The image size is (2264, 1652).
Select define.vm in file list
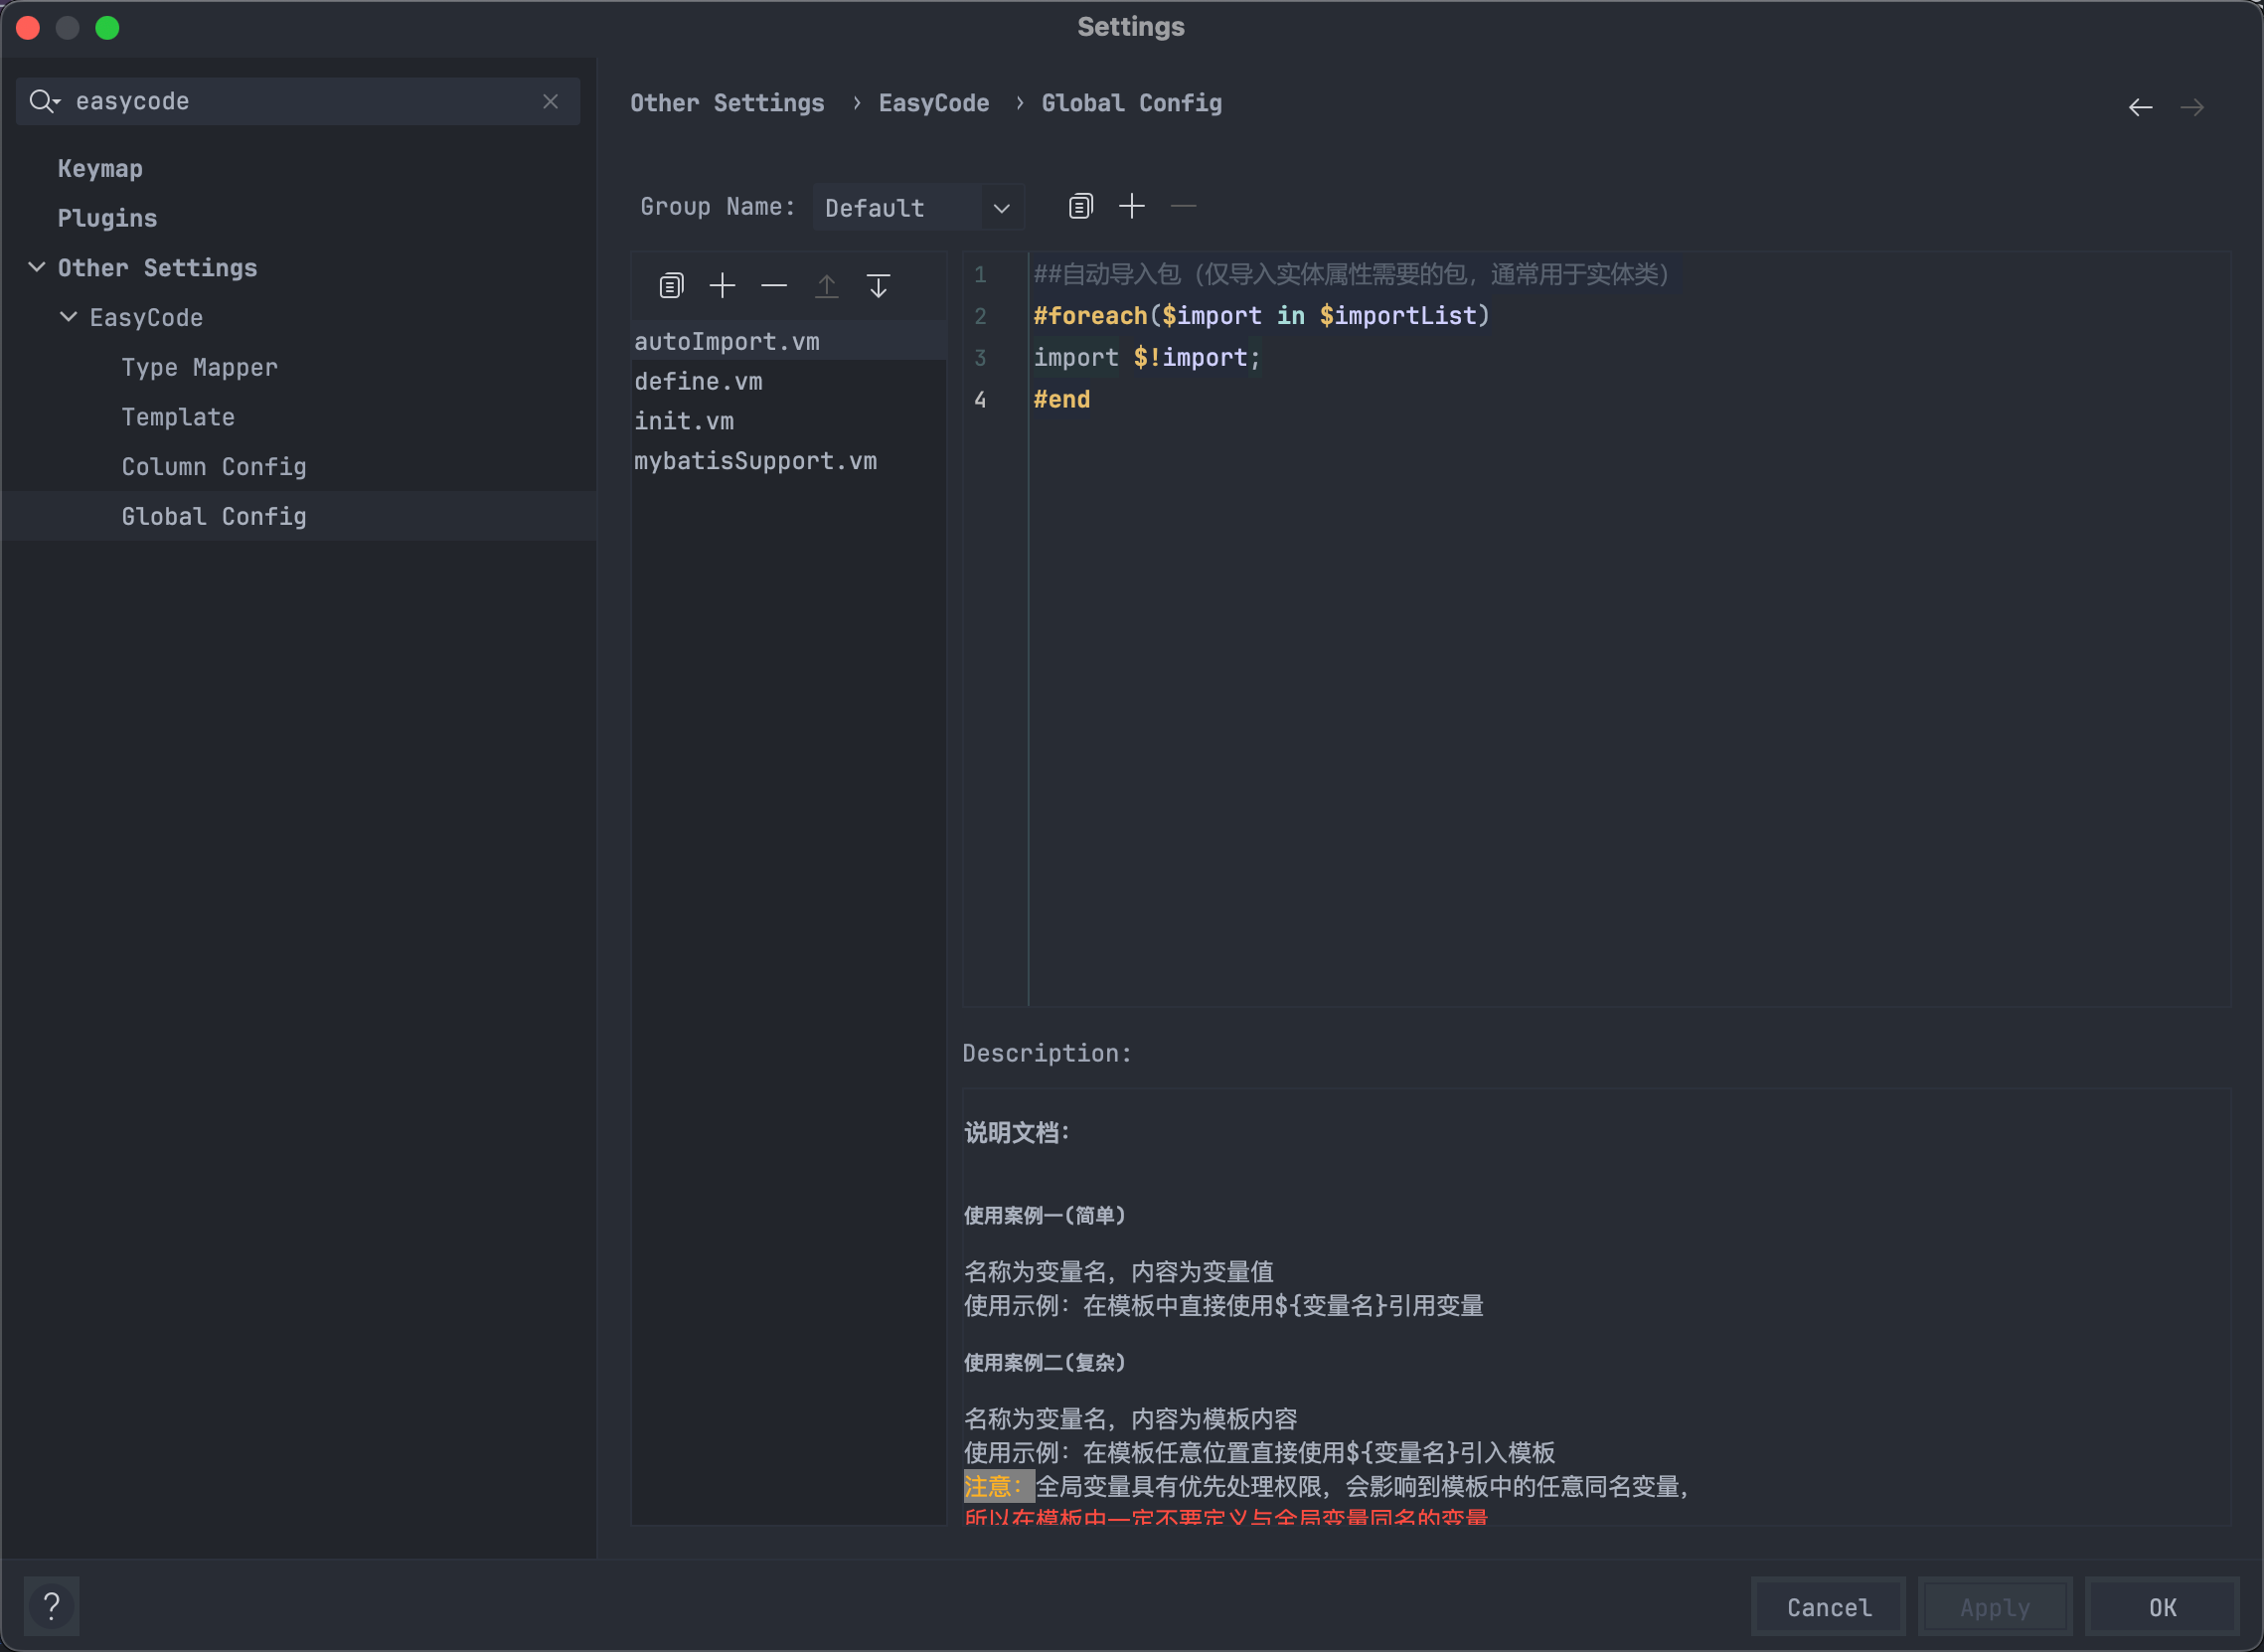click(789, 381)
